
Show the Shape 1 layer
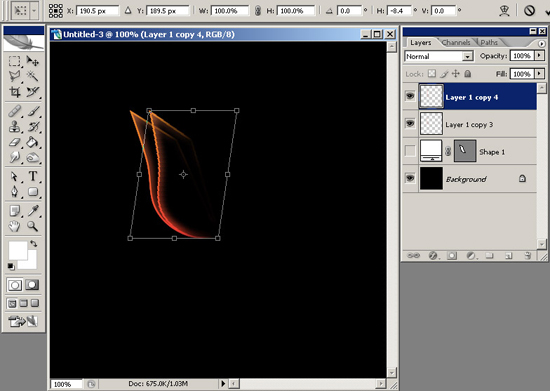410,151
